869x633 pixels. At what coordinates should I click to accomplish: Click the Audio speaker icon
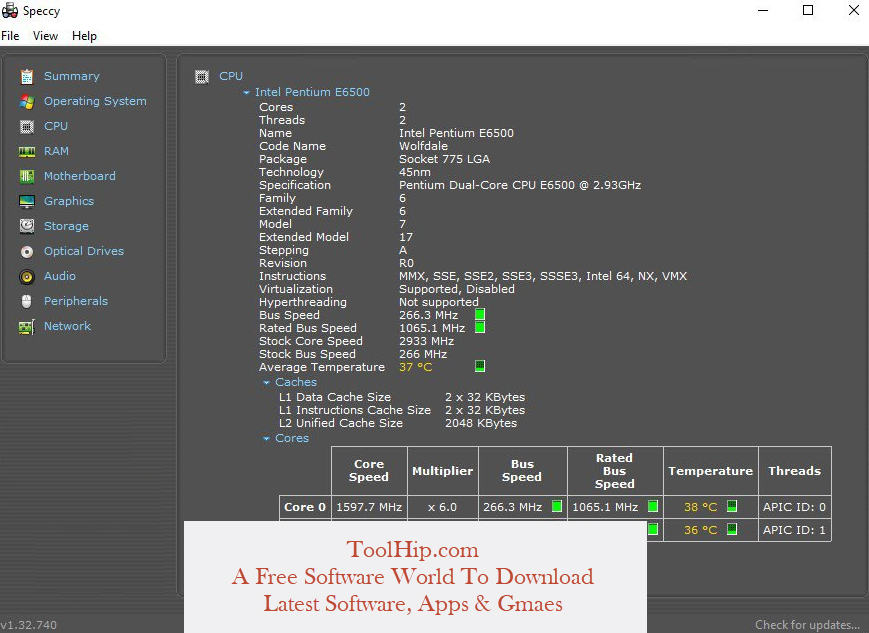tap(27, 277)
